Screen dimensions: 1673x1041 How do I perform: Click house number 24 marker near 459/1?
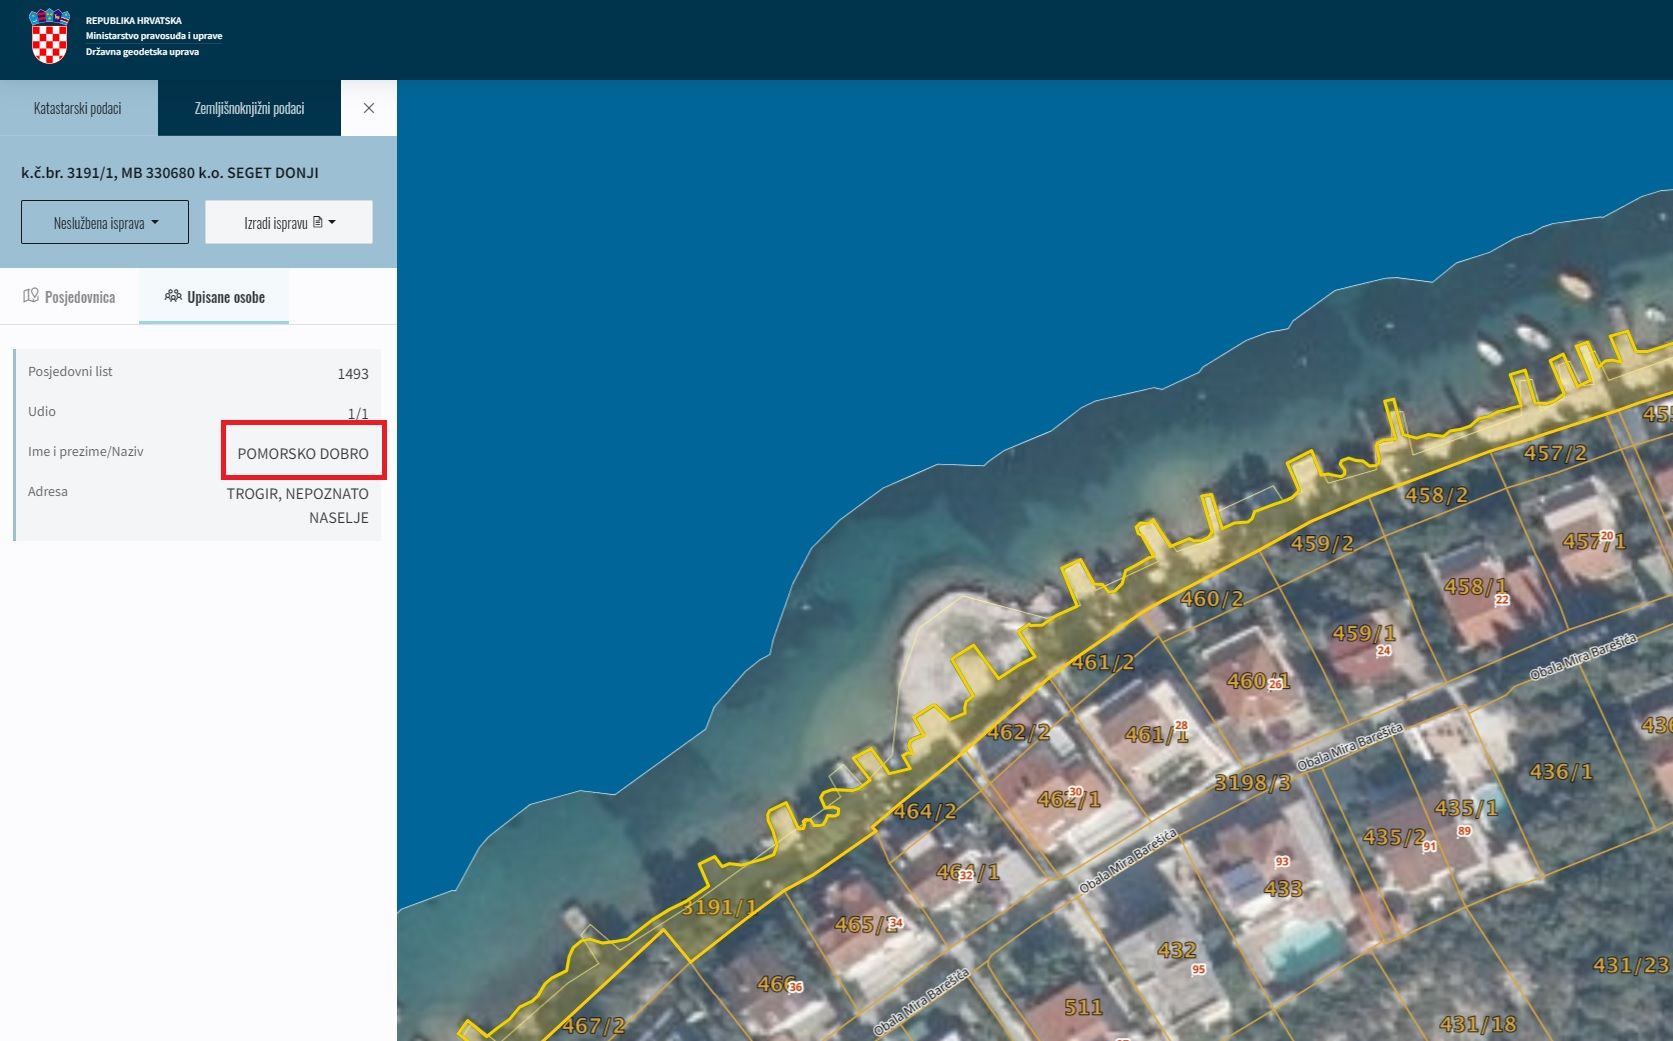click(1384, 651)
